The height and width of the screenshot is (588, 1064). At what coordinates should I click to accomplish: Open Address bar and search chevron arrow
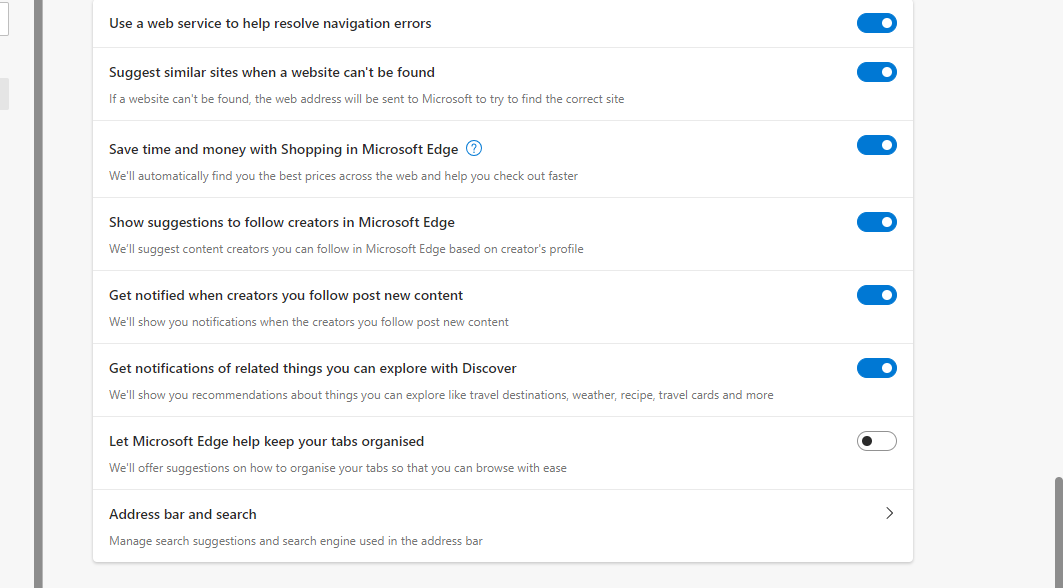click(889, 513)
